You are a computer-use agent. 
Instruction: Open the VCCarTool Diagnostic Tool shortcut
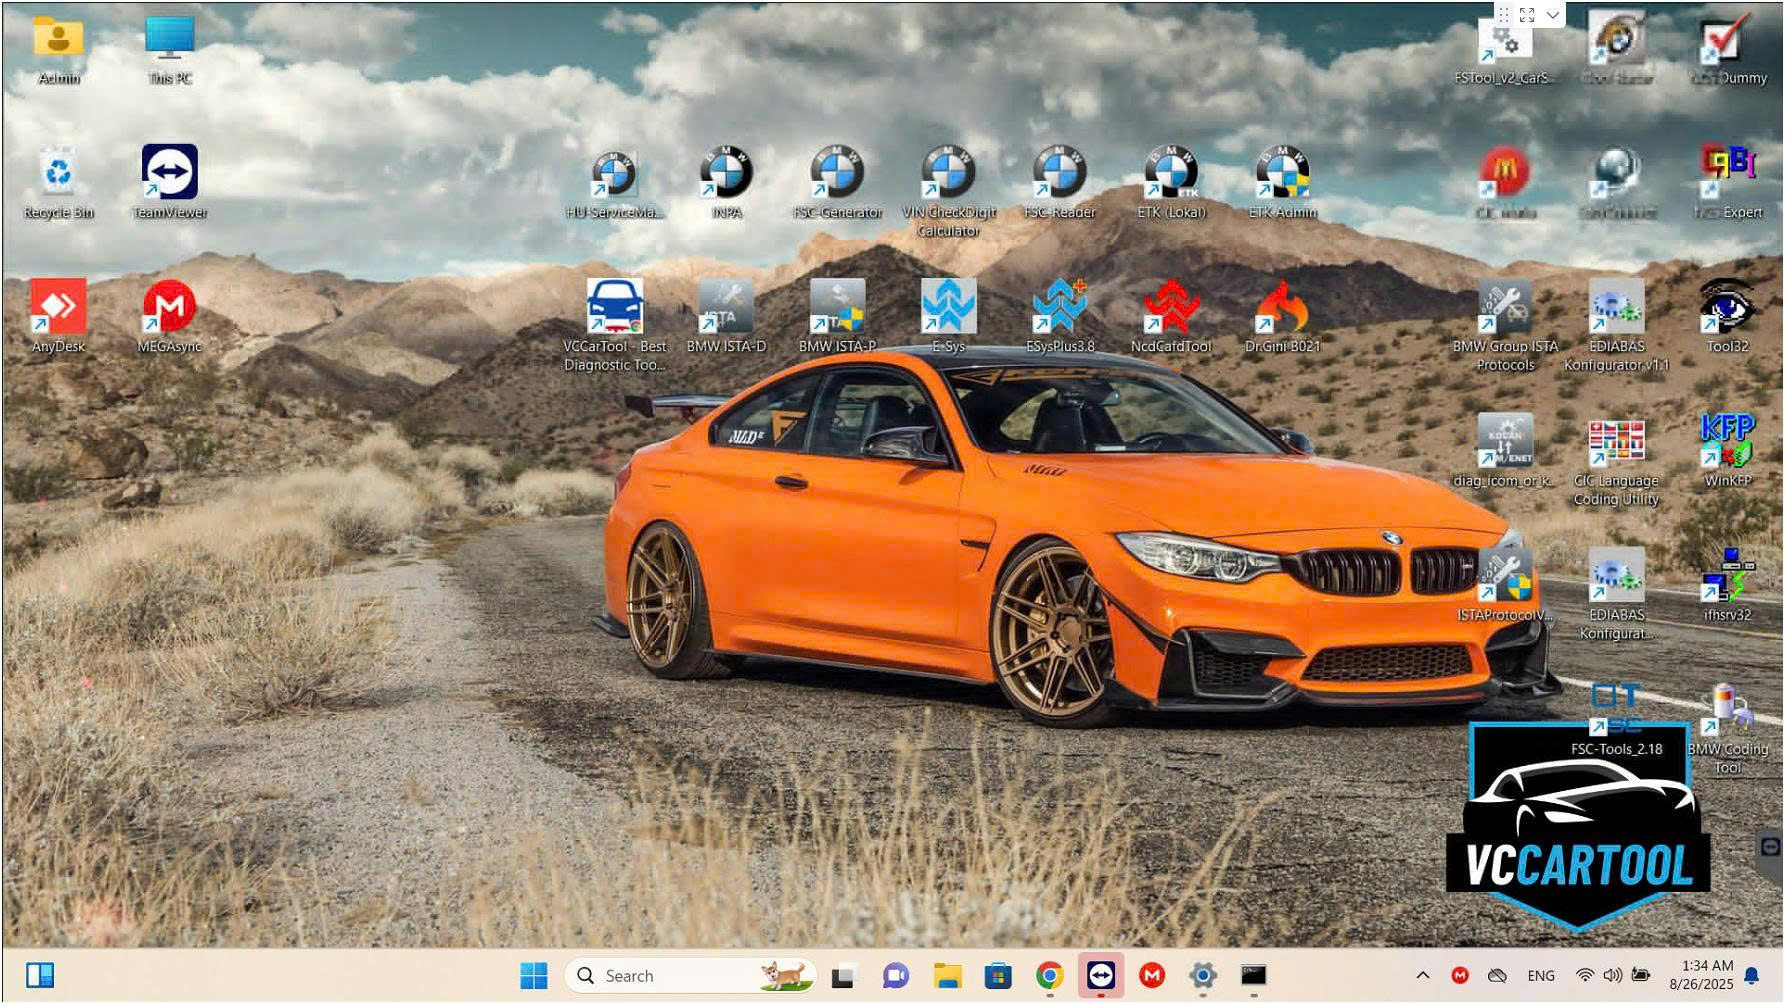tap(614, 308)
